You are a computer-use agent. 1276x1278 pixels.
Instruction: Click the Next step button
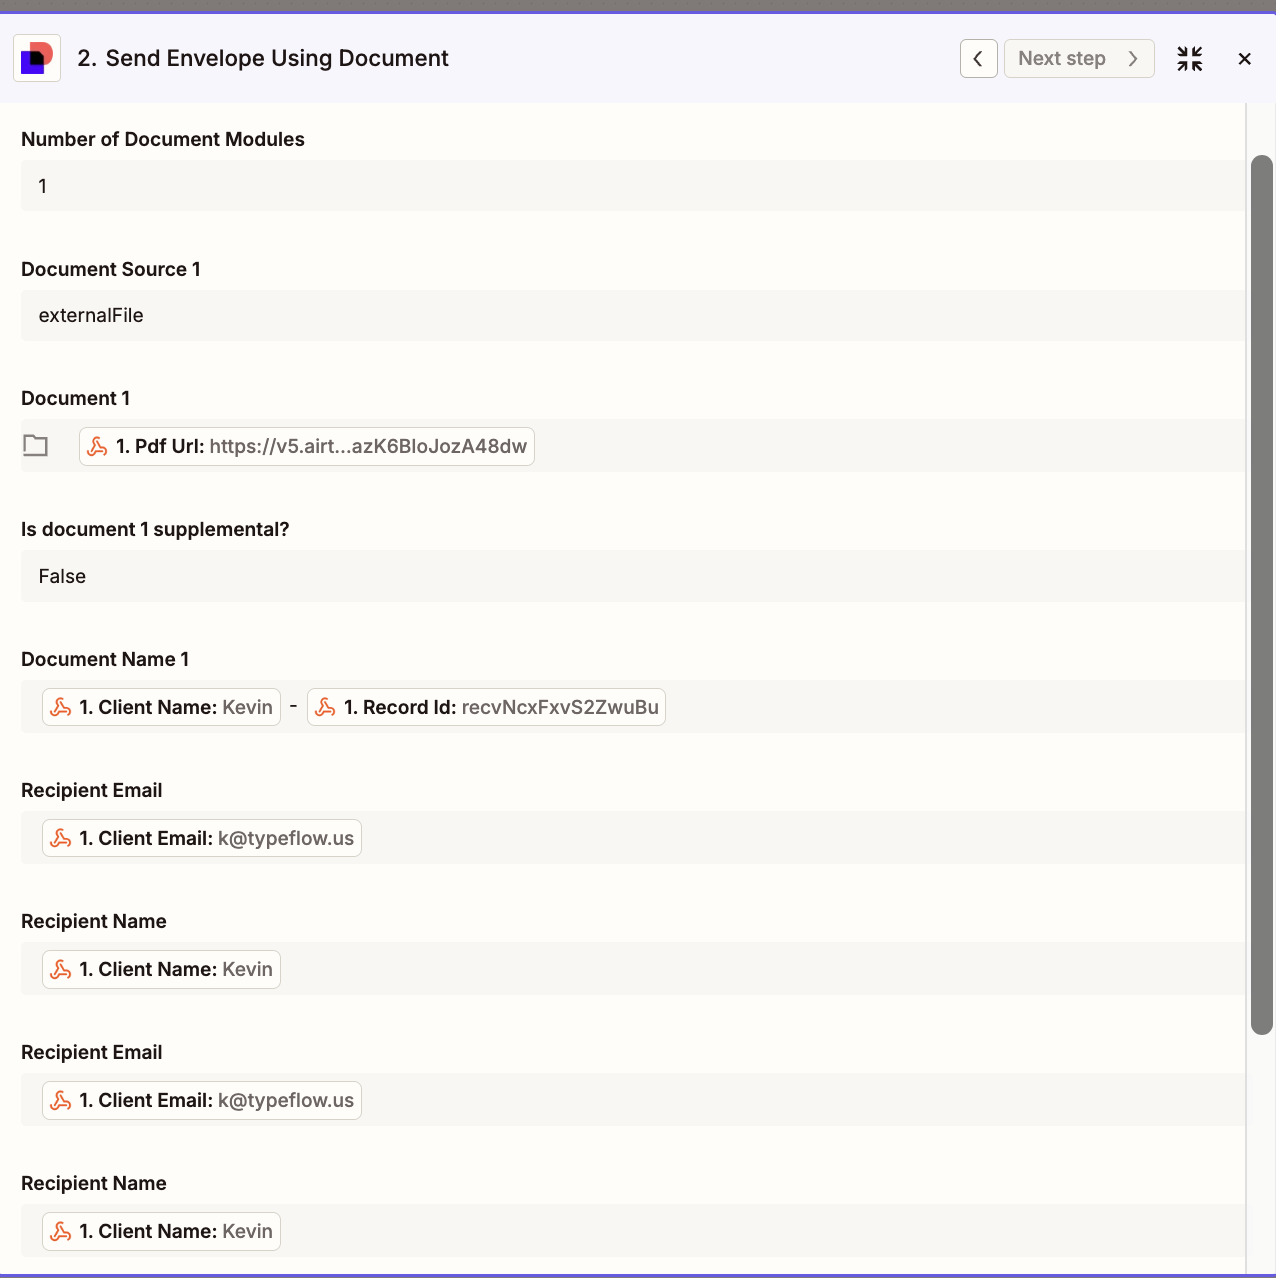click(x=1078, y=59)
